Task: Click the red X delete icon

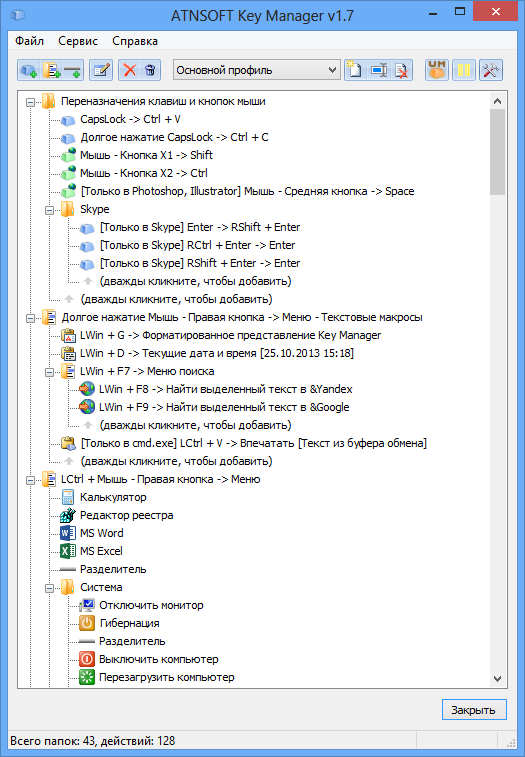Action: pos(129,70)
